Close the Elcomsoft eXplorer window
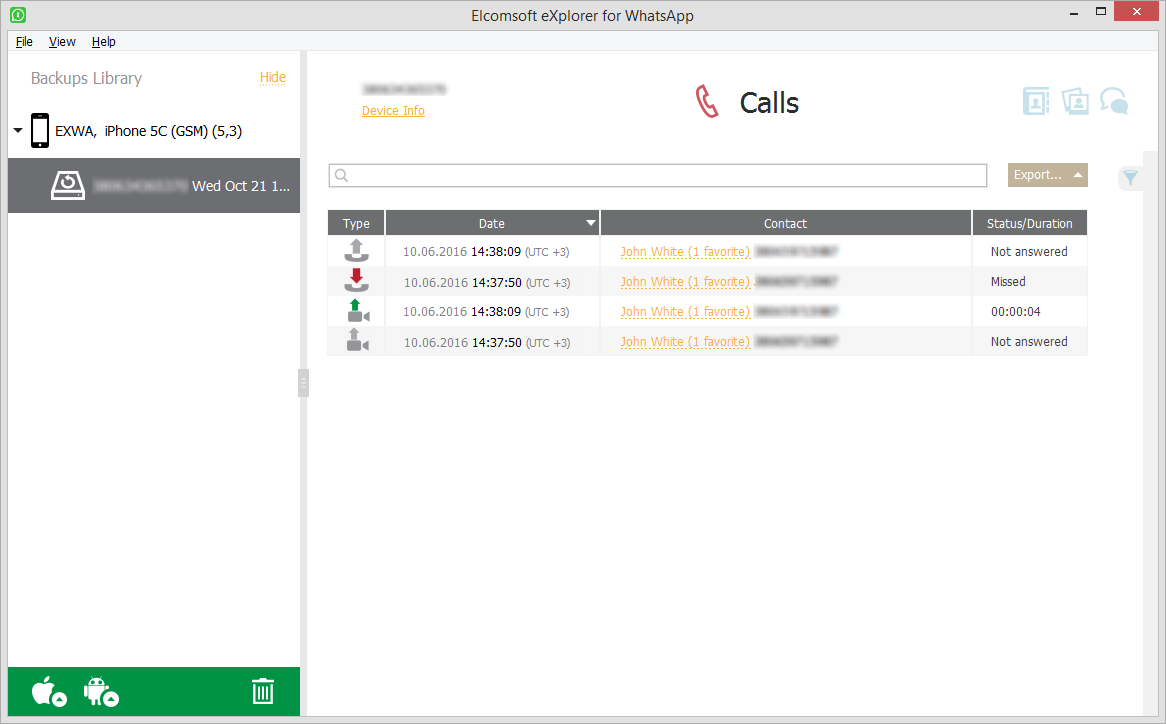The image size is (1166, 724). click(x=1136, y=11)
